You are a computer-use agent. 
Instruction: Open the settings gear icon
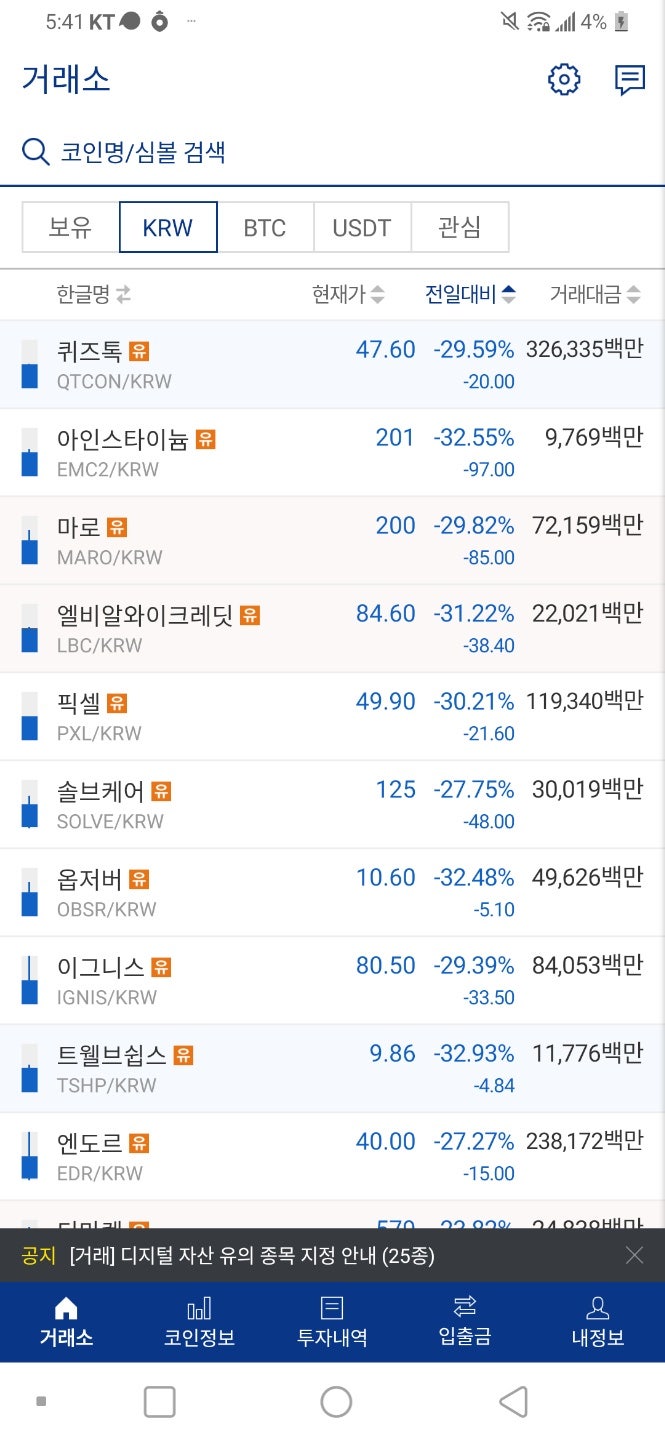click(564, 80)
